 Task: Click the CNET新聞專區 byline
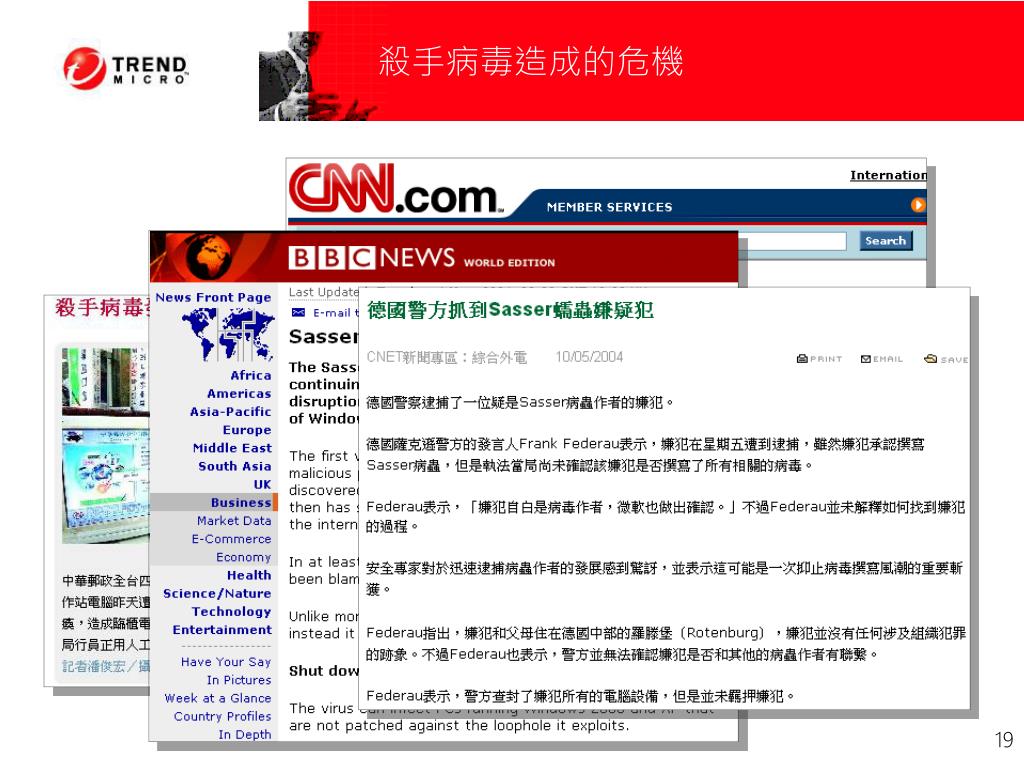(447, 357)
